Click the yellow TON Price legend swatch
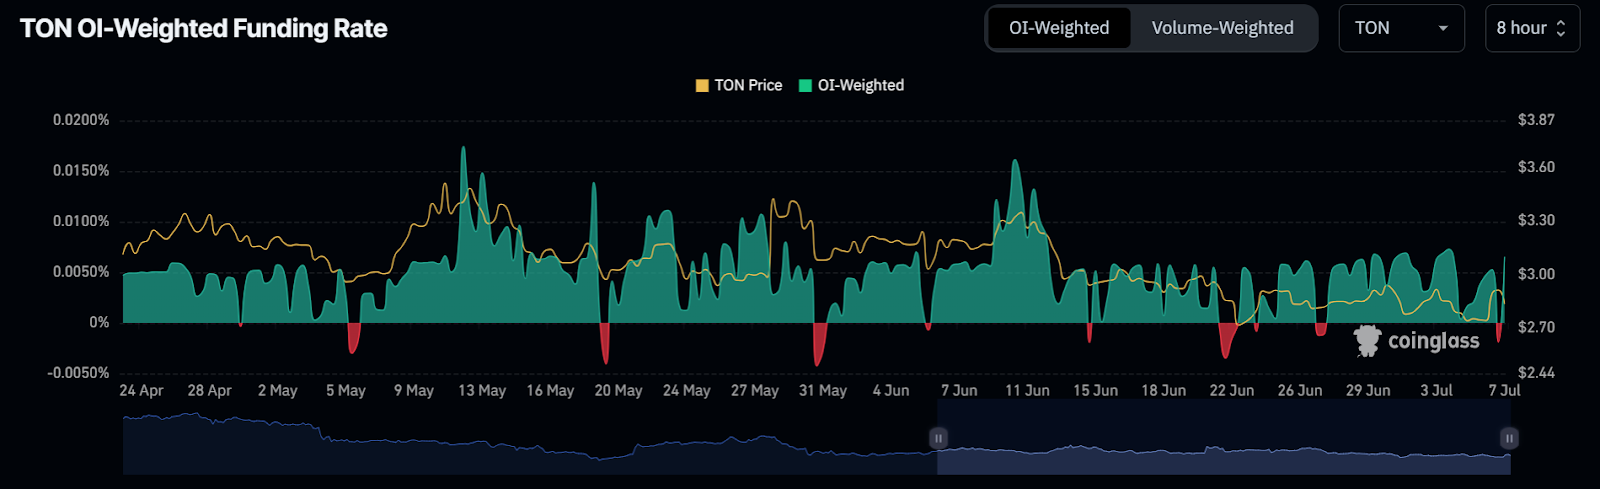 702,85
